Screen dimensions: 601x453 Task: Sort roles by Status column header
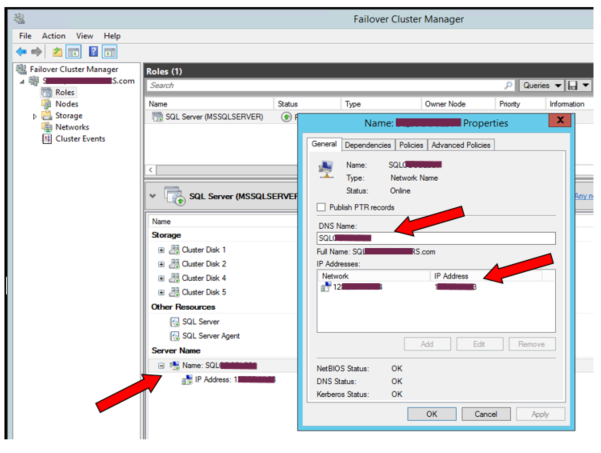coord(287,104)
